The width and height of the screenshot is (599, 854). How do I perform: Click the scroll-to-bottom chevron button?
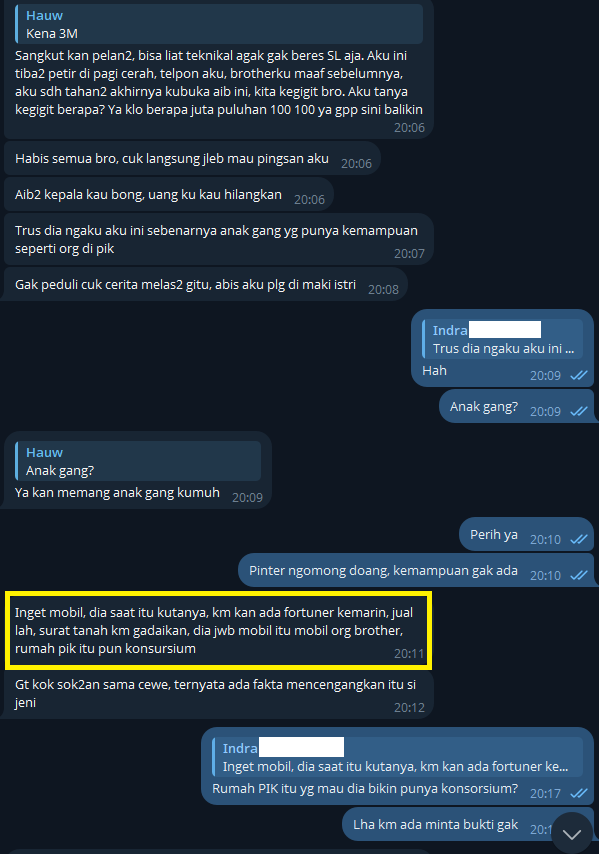(572, 833)
